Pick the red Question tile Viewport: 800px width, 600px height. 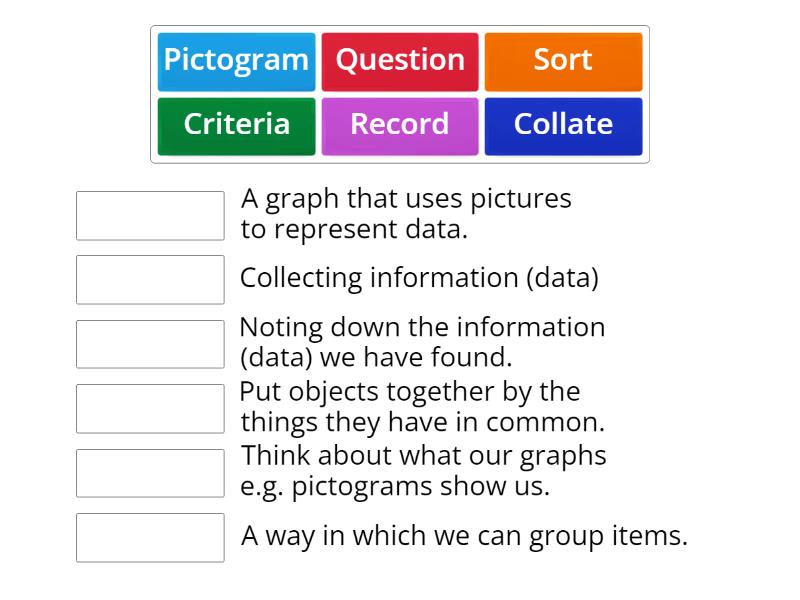pyautogui.click(x=400, y=61)
